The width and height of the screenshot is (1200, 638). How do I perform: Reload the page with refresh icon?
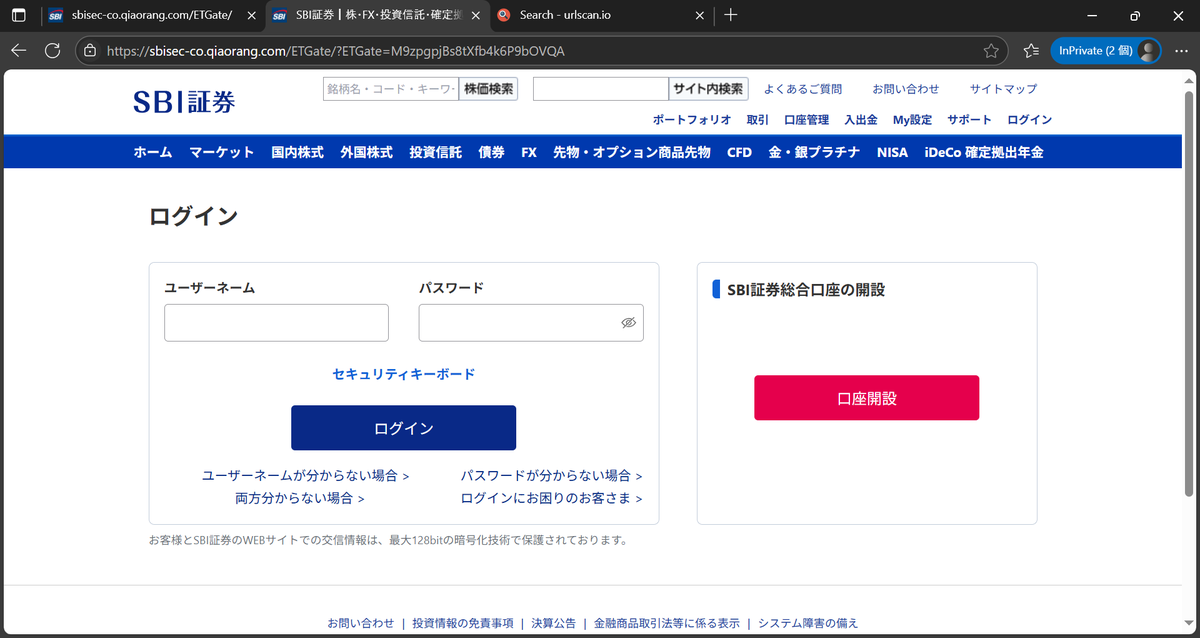click(x=53, y=50)
